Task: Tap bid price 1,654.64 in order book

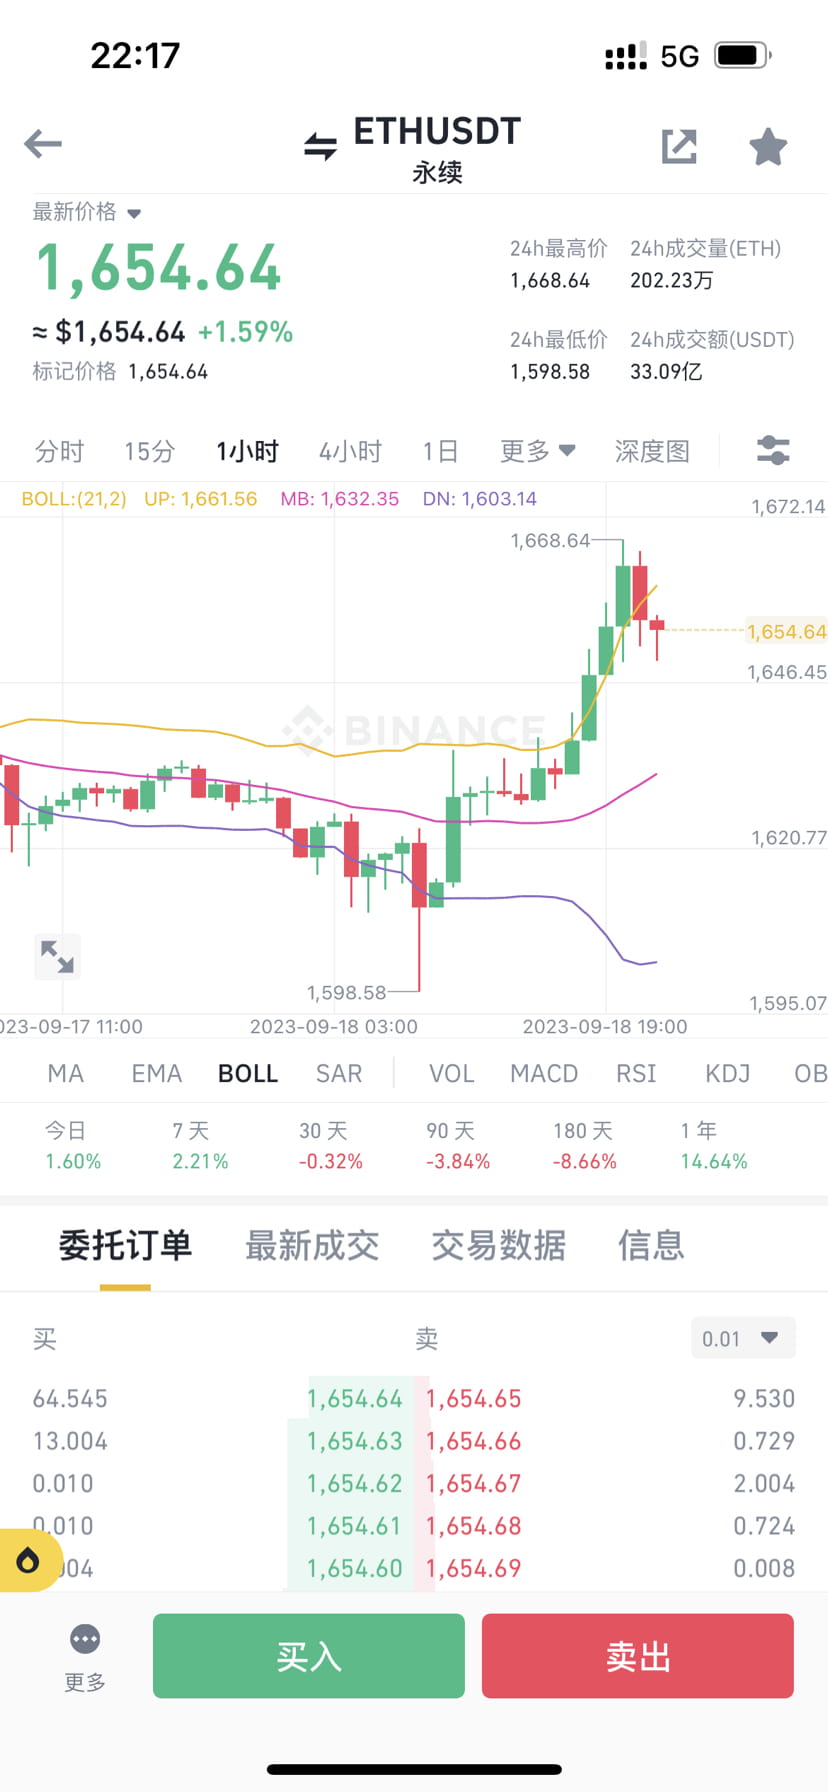Action: coord(355,1399)
